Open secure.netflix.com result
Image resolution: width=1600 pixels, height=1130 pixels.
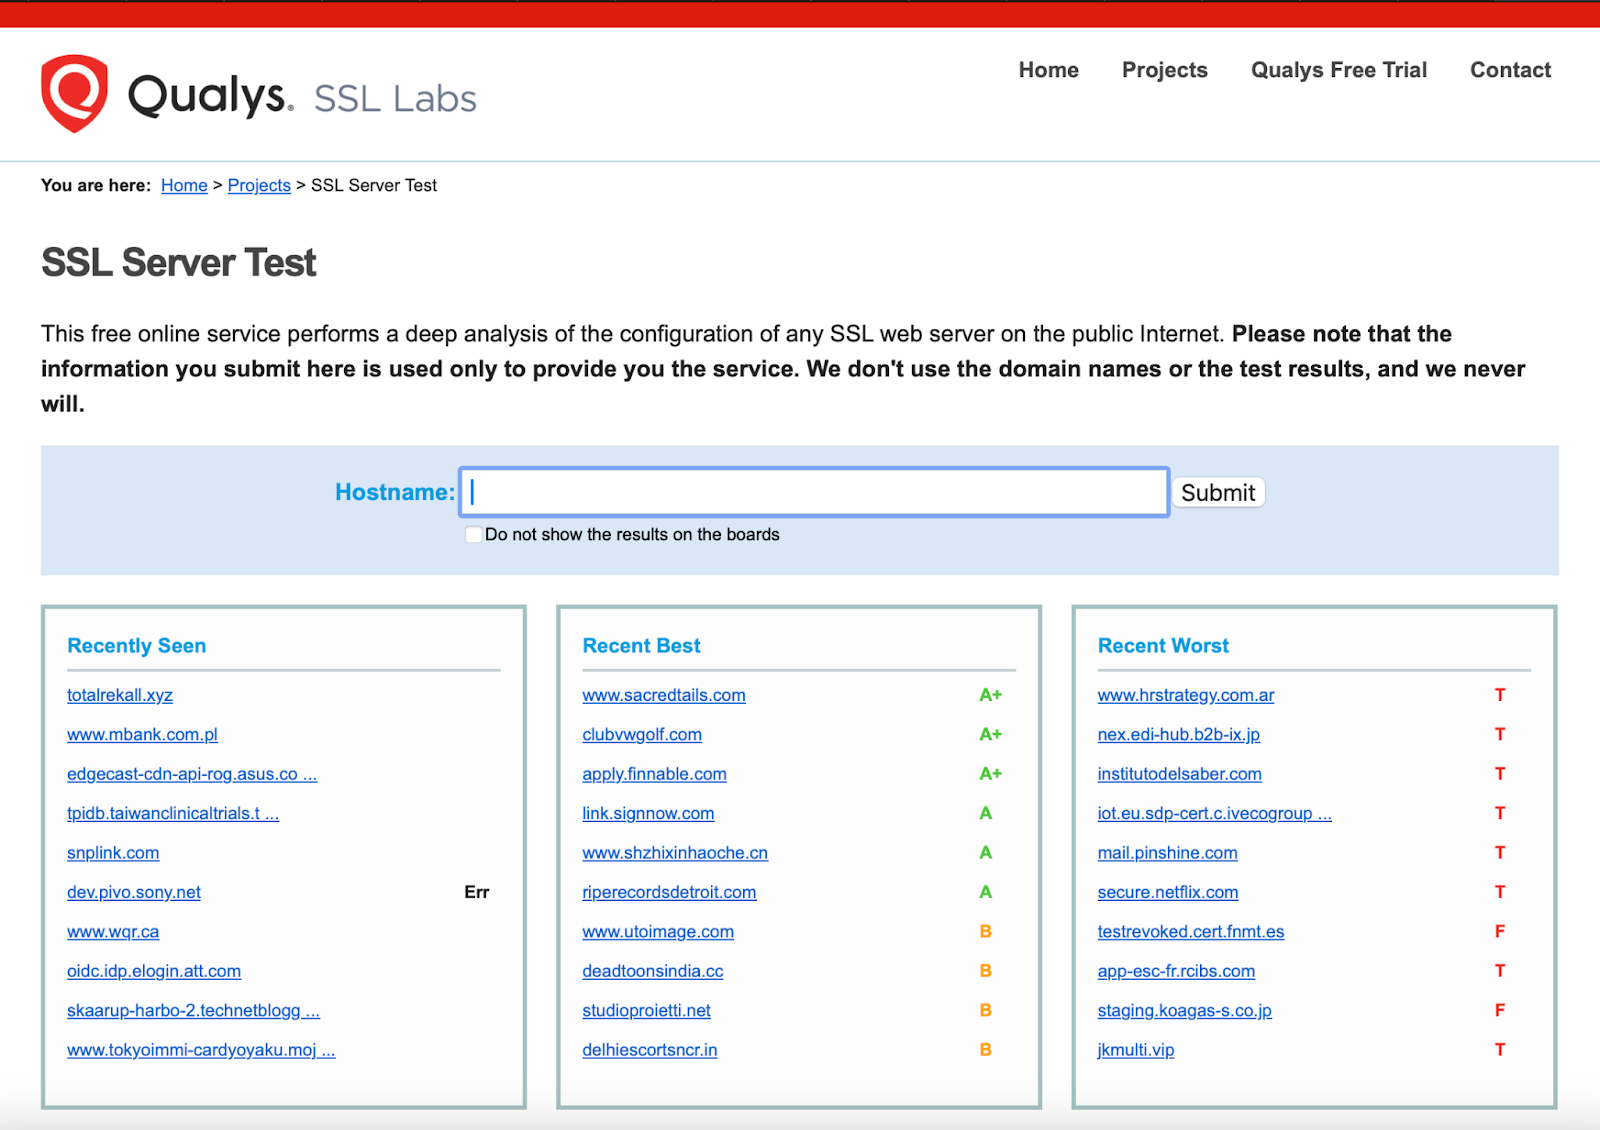tap(1167, 892)
